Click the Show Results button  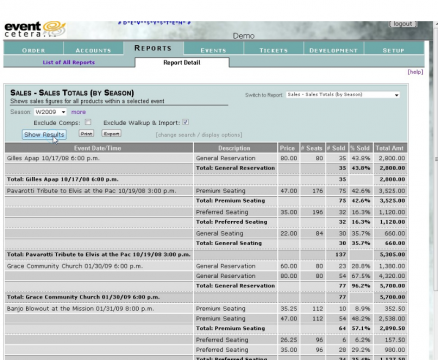[x=44, y=135]
